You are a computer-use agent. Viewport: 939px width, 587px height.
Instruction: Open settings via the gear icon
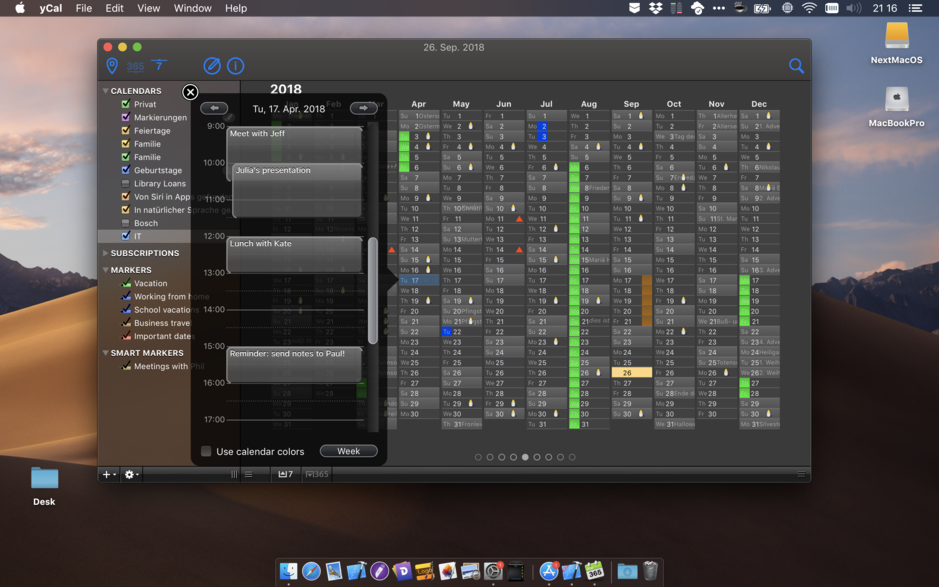[129, 474]
